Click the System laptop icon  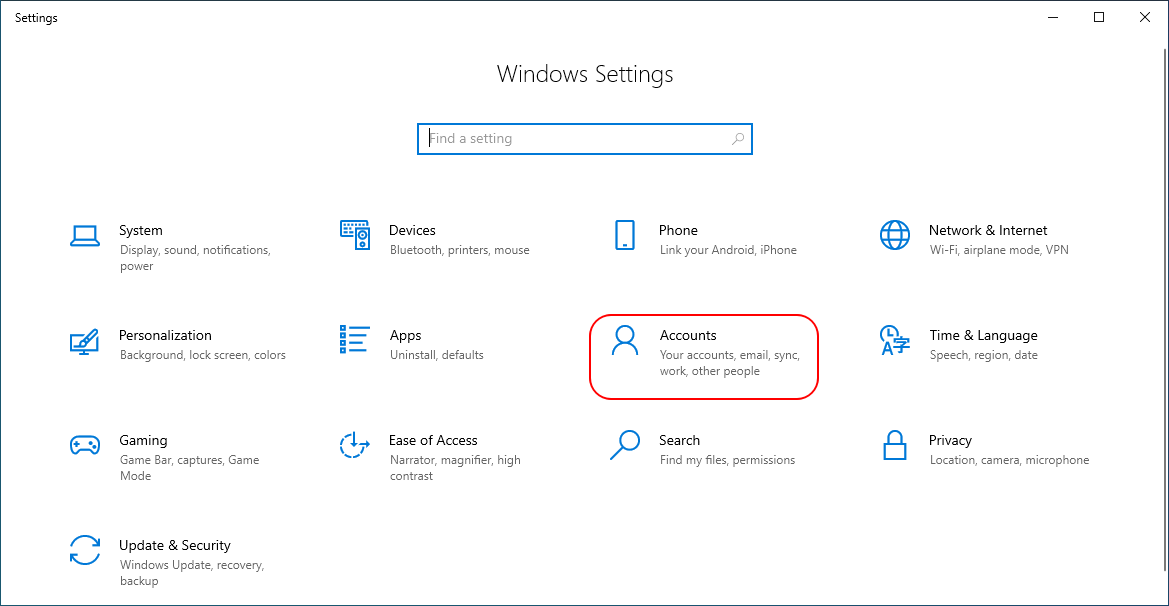tap(85, 236)
